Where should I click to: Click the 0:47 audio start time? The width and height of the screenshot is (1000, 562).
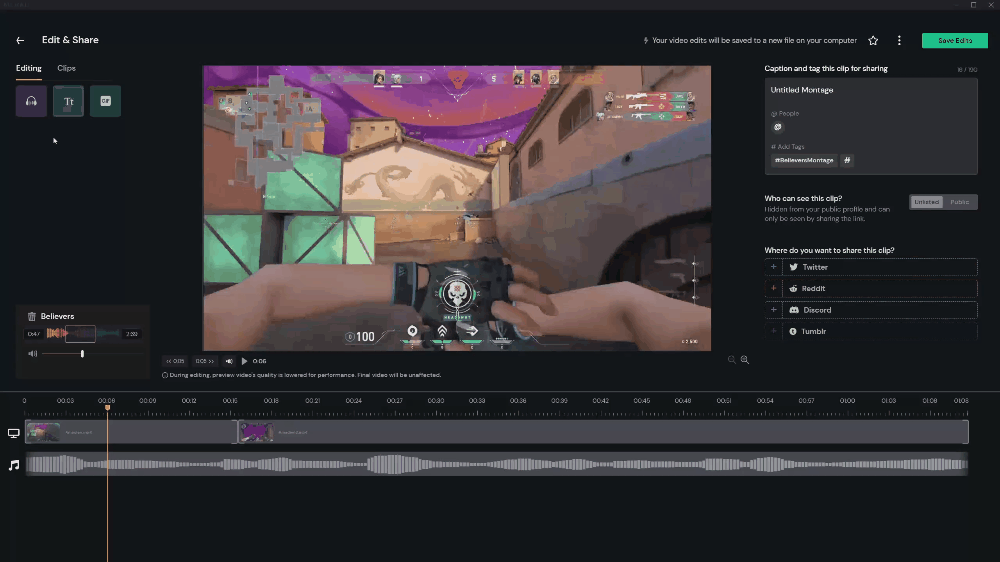(34, 334)
